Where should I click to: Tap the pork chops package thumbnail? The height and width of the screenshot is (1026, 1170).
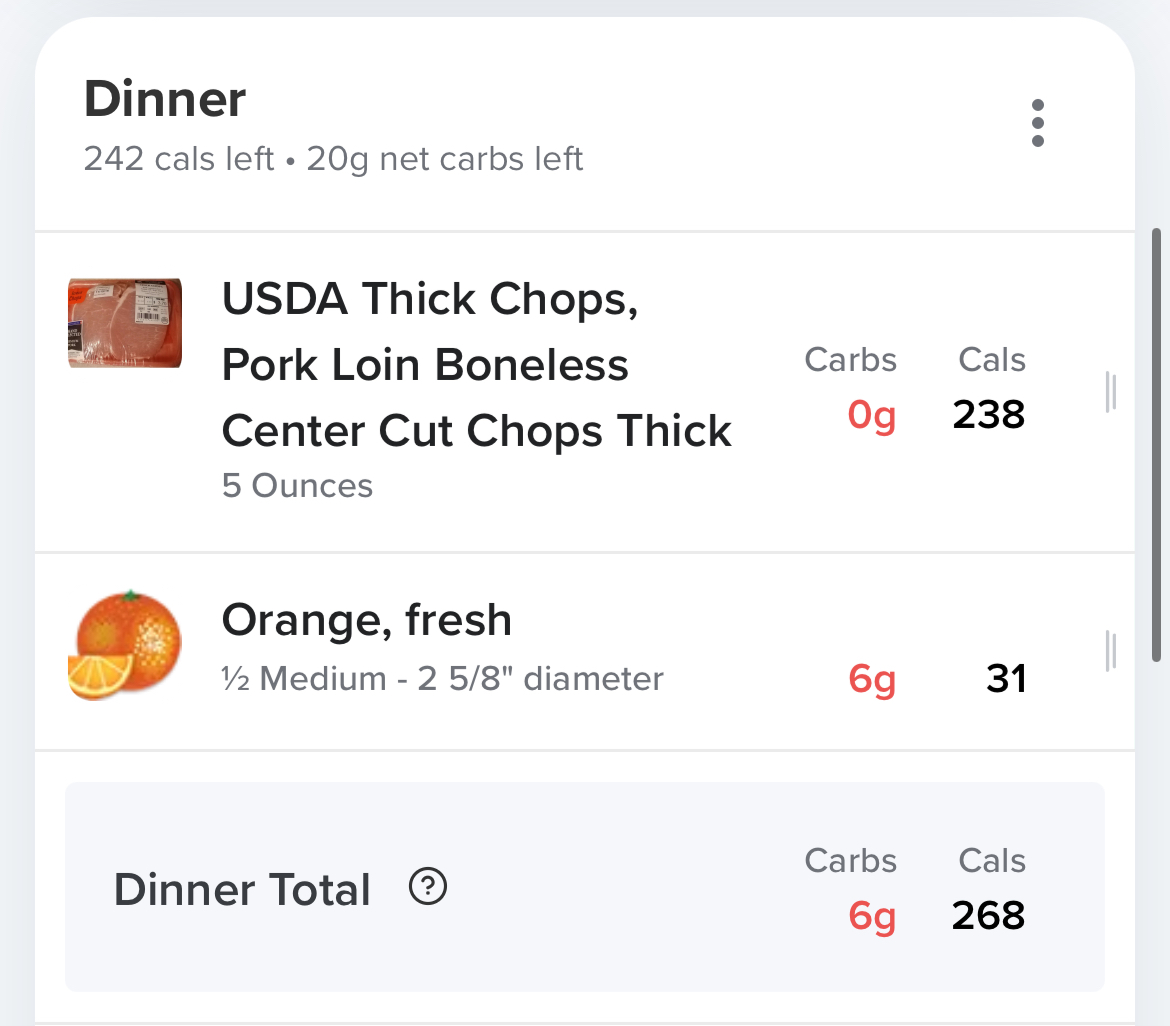(x=125, y=323)
